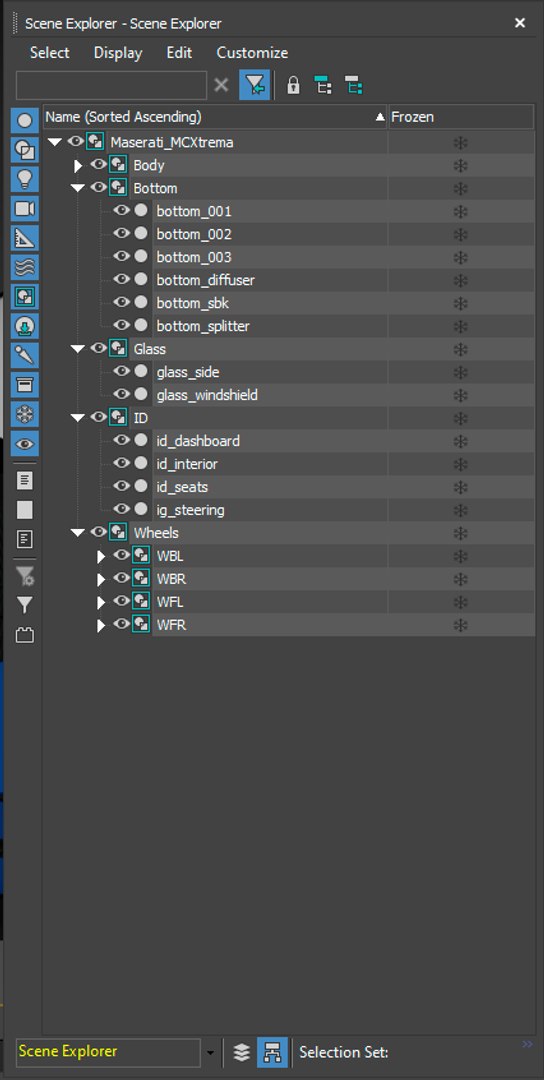Click Display All icon in sidebar
The image size is (544, 1080).
click(x=25, y=480)
